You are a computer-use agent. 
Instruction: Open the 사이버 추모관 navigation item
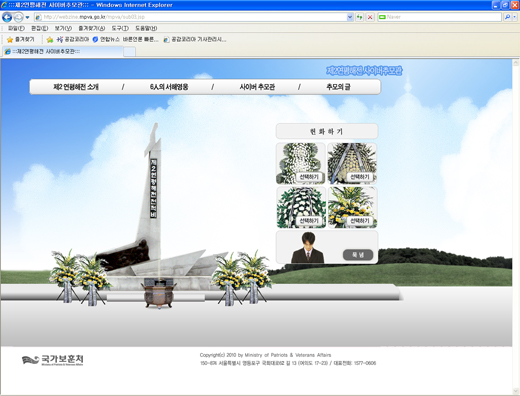click(257, 87)
